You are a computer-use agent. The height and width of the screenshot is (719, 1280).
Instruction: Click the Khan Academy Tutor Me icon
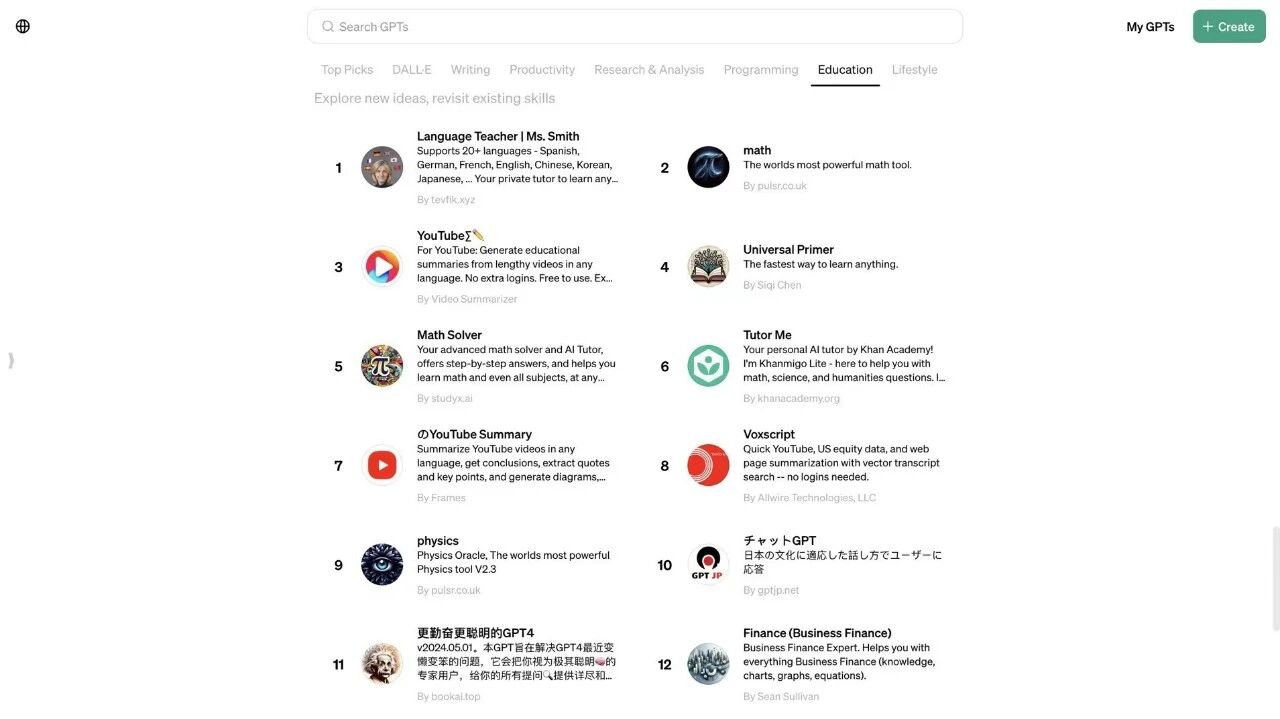(708, 366)
